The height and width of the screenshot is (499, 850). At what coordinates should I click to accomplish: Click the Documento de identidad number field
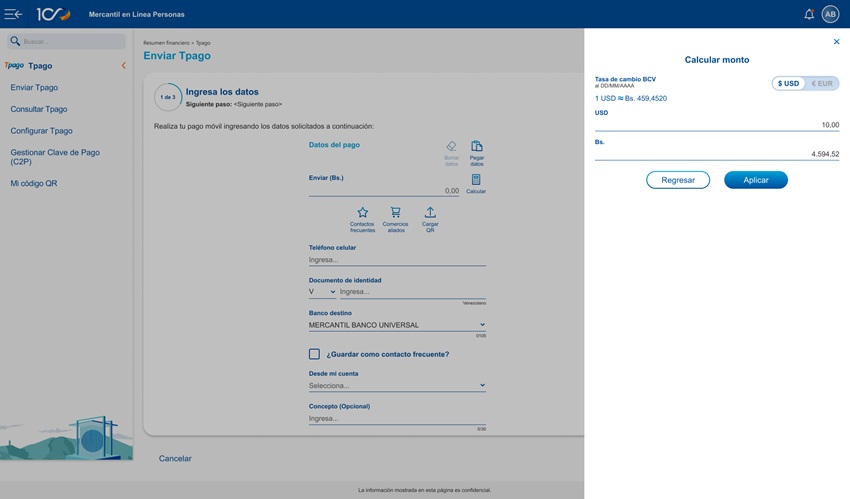click(413, 291)
